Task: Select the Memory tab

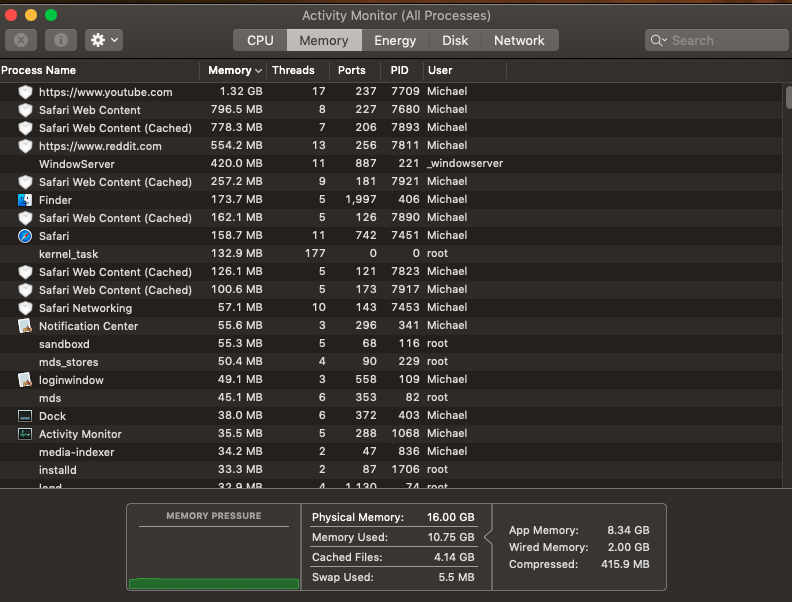Action: tap(324, 40)
